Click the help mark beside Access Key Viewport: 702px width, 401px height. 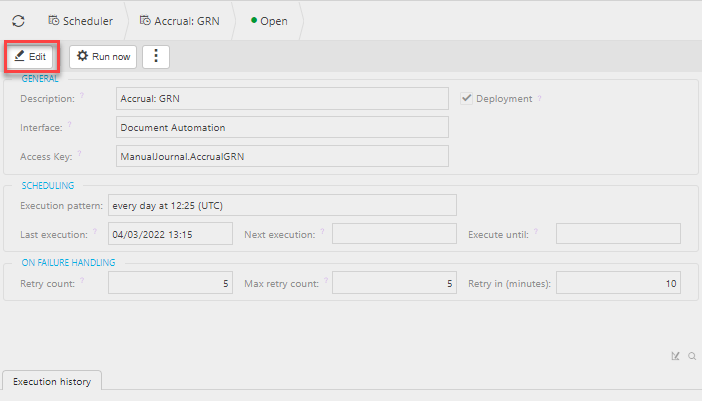[79, 154]
